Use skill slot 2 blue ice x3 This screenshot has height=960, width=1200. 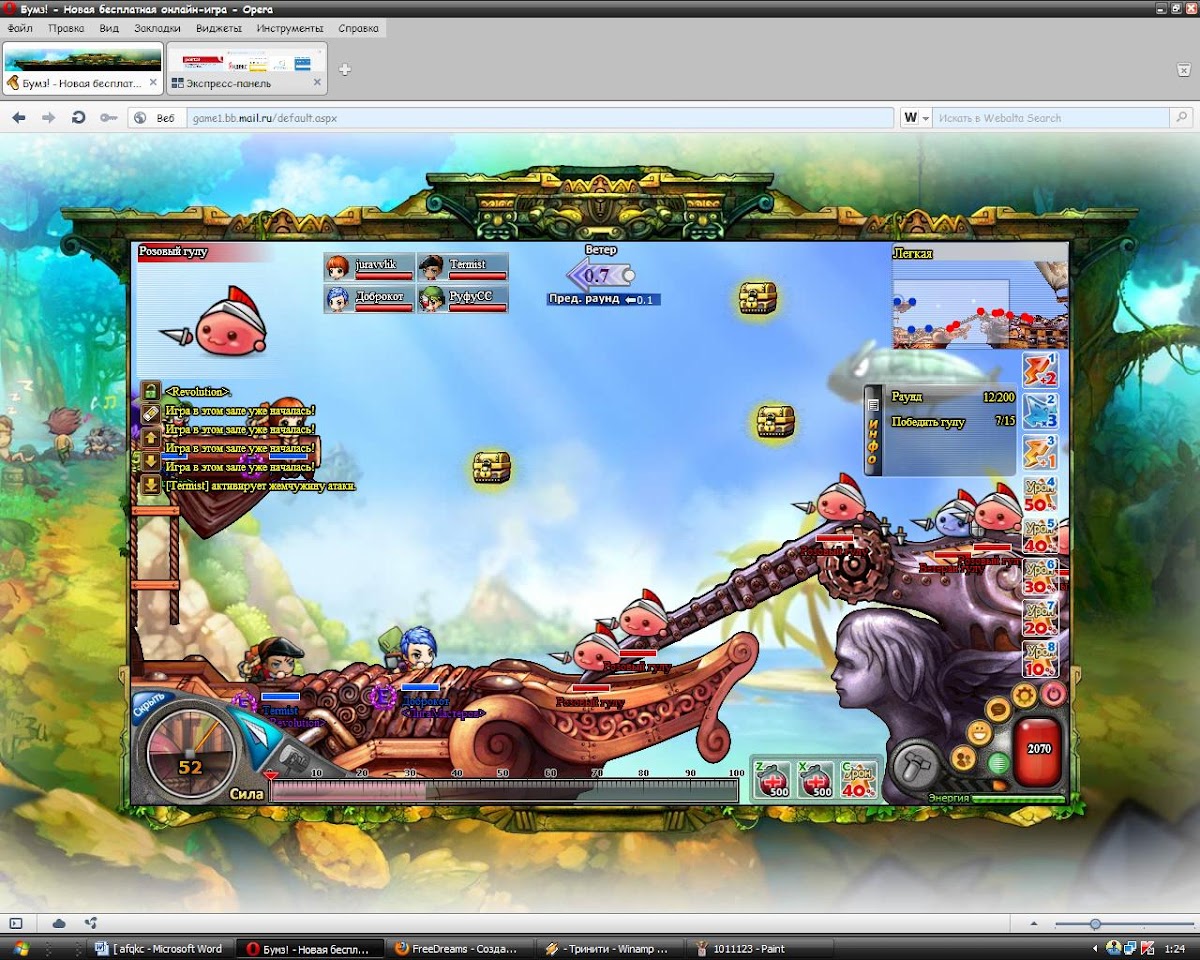tap(1039, 411)
